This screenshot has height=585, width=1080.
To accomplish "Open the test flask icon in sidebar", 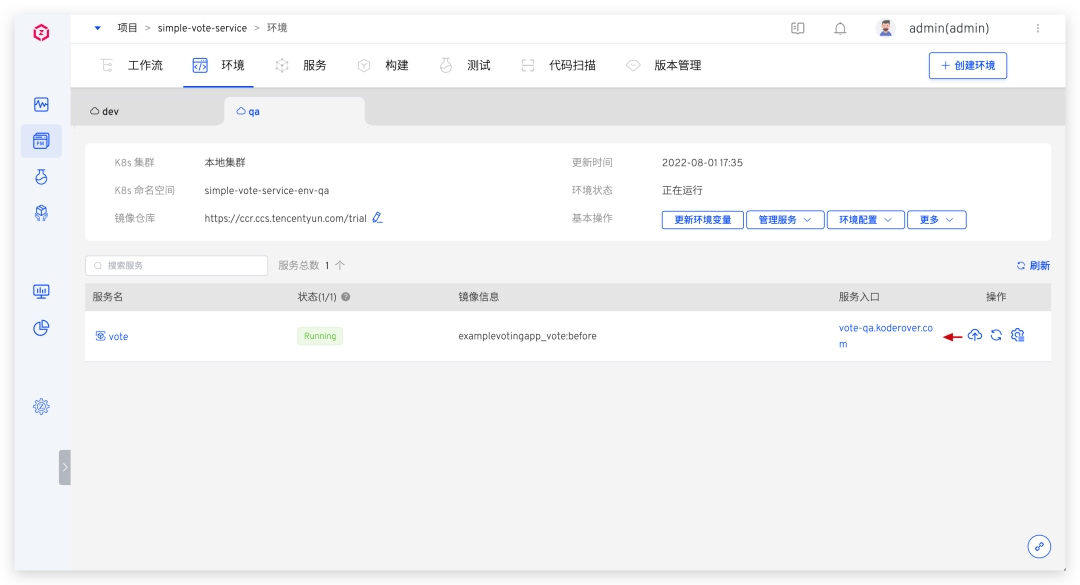I will pyautogui.click(x=41, y=177).
